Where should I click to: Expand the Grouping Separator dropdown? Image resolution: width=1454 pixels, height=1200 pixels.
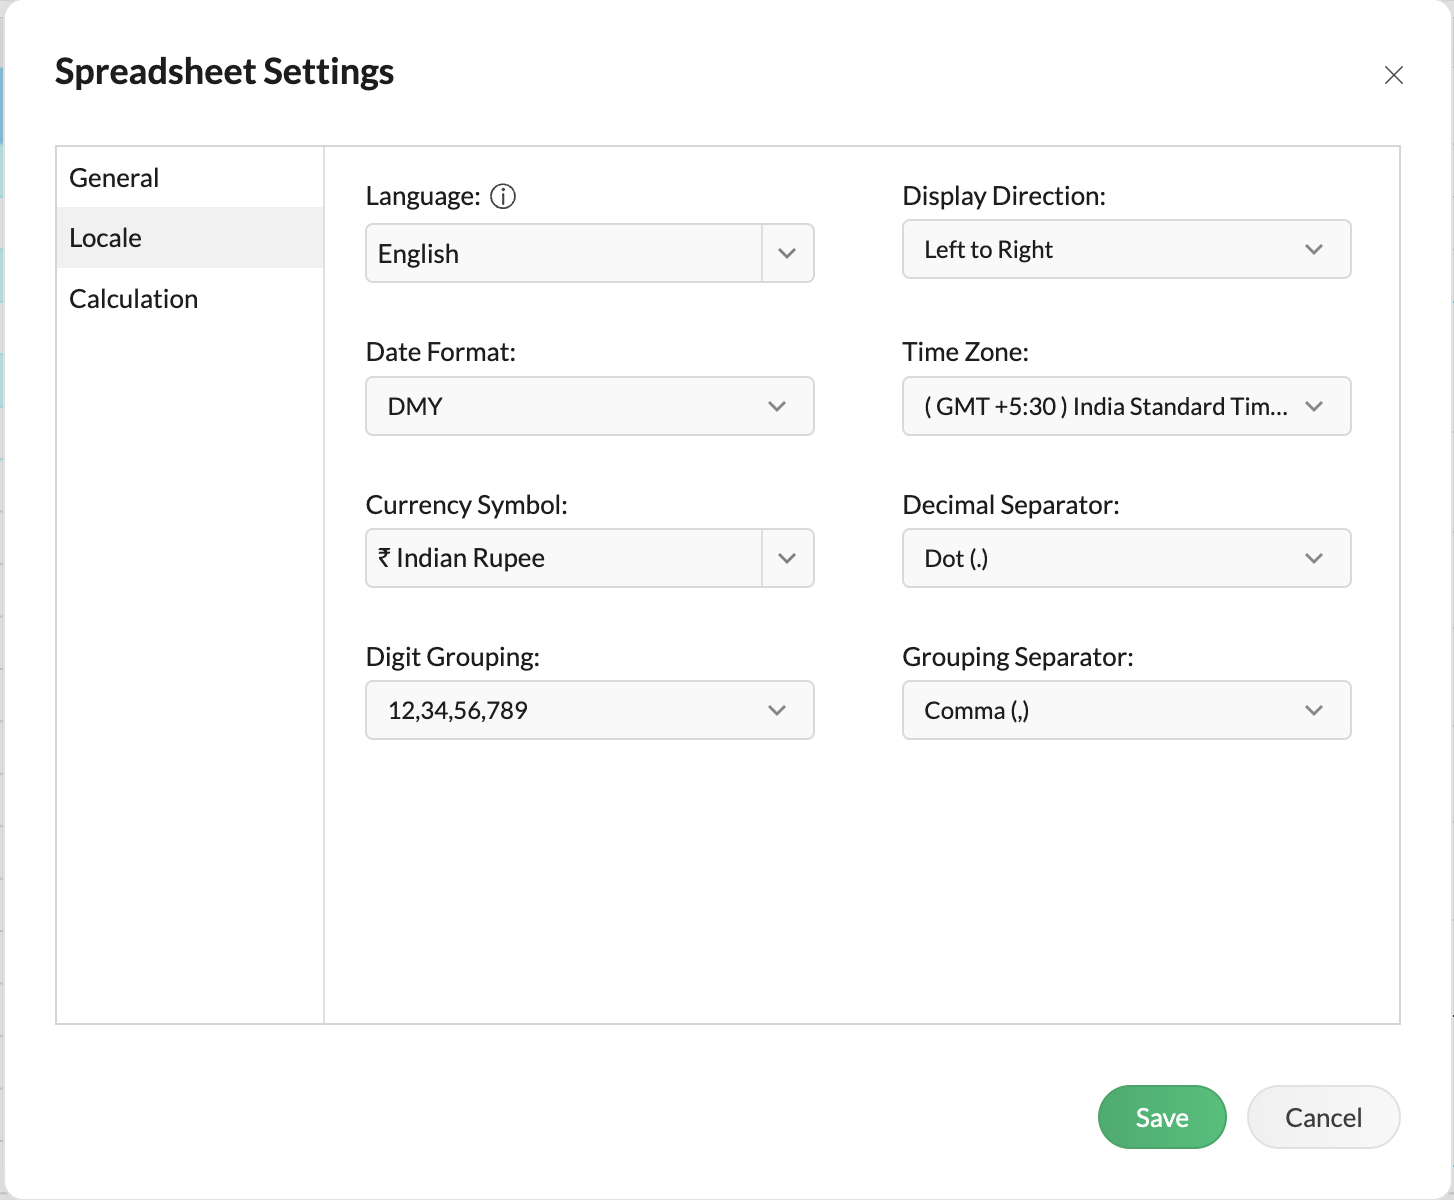1126,710
